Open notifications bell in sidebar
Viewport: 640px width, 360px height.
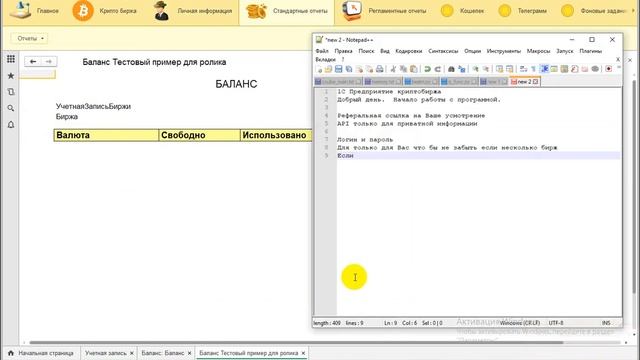point(11,124)
